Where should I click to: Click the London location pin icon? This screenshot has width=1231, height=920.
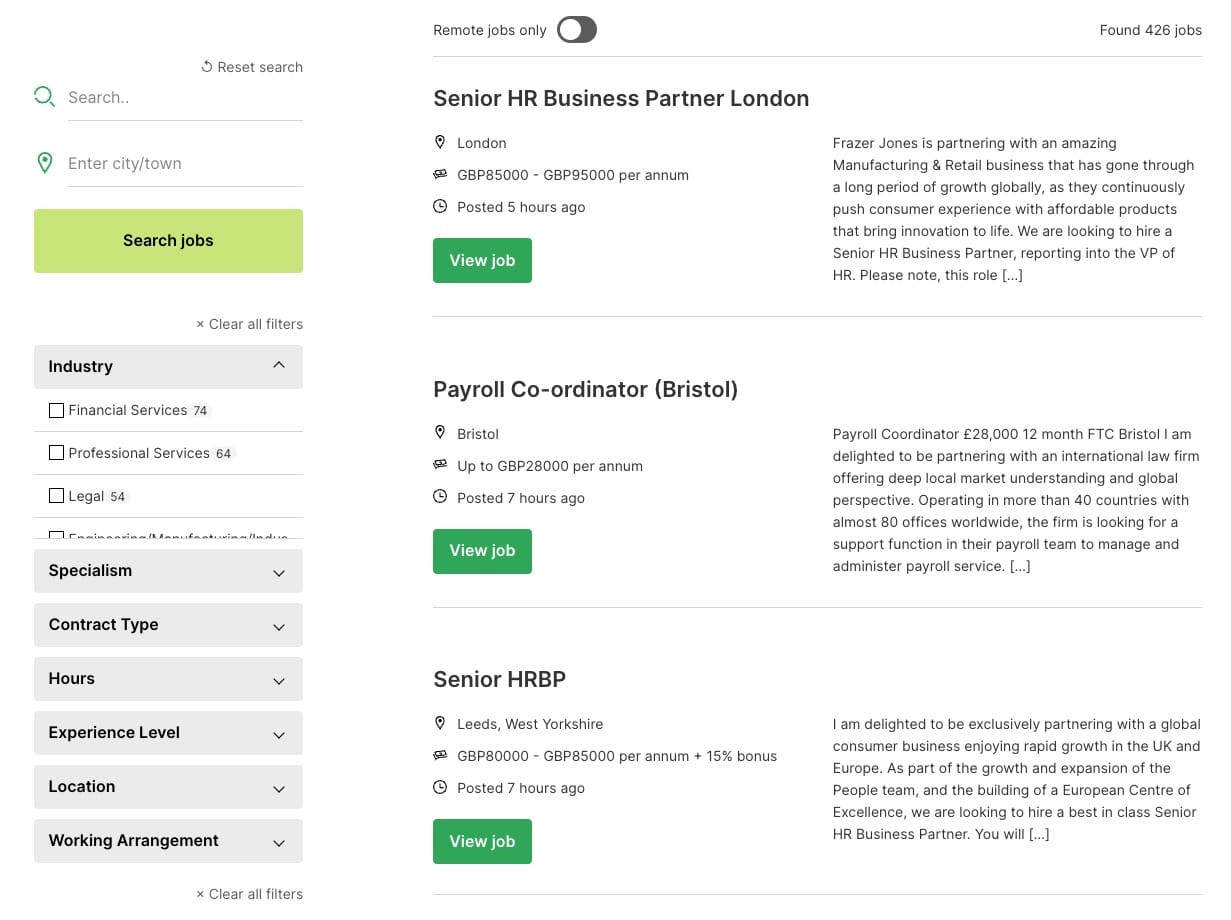440,142
